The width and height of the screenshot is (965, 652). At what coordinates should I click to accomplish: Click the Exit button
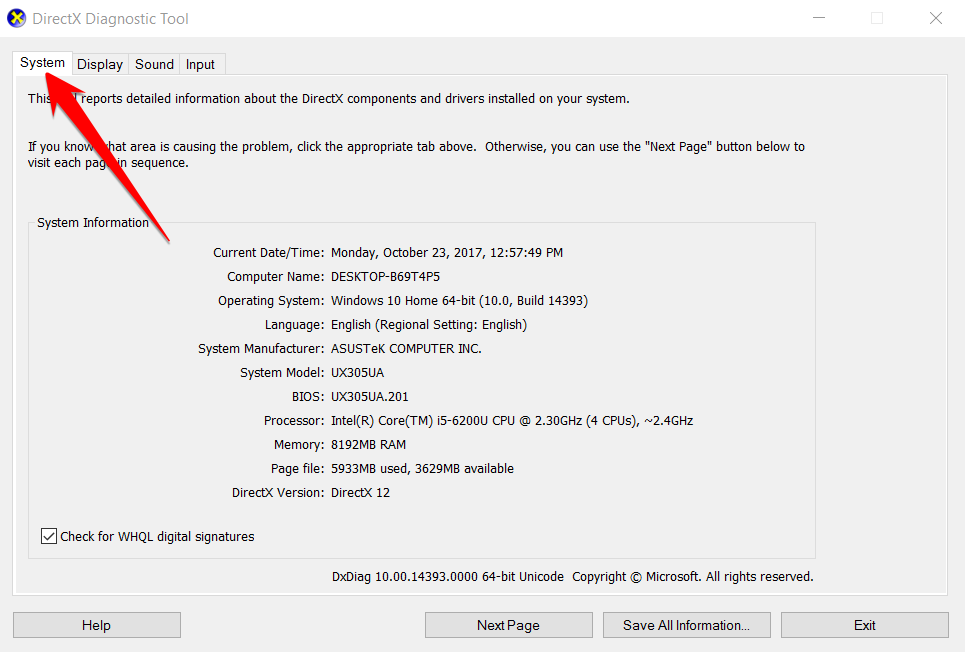[x=865, y=625]
